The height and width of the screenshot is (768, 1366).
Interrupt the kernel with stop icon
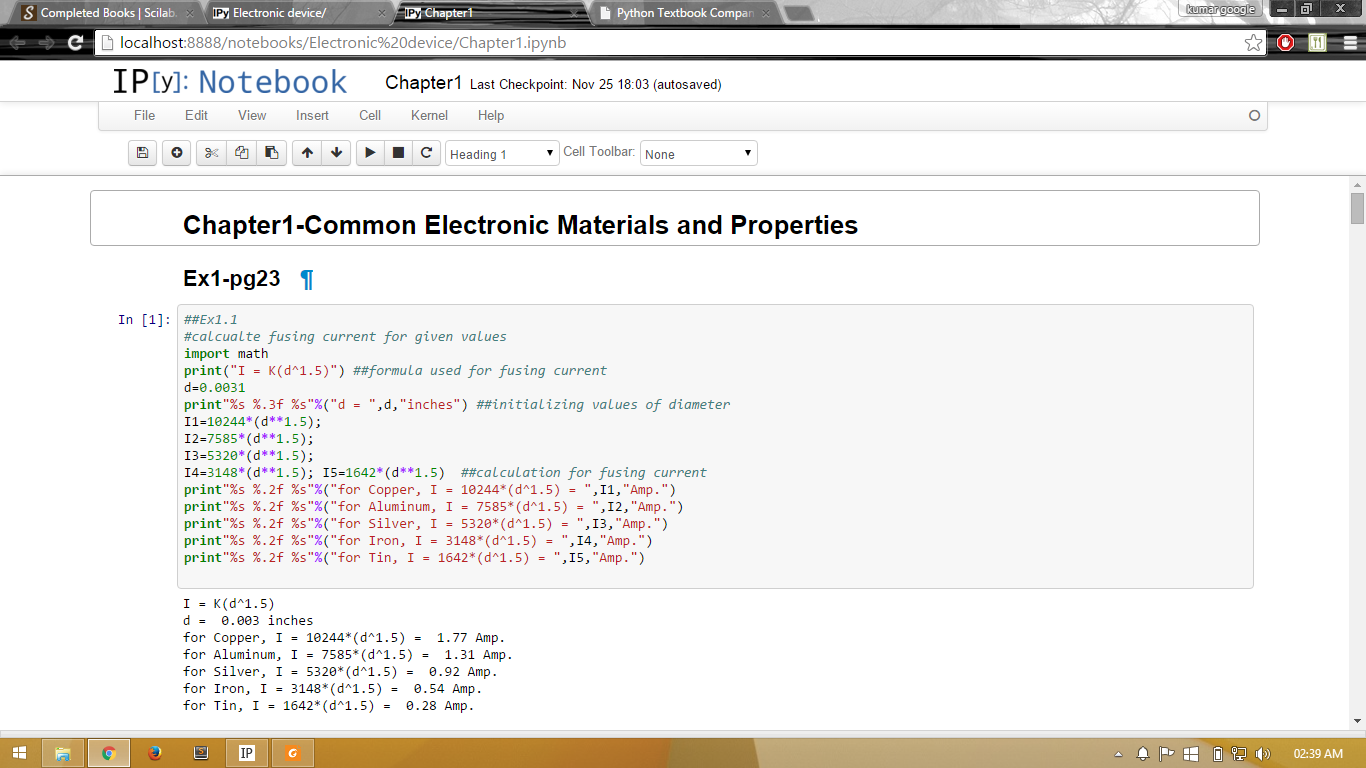398,153
